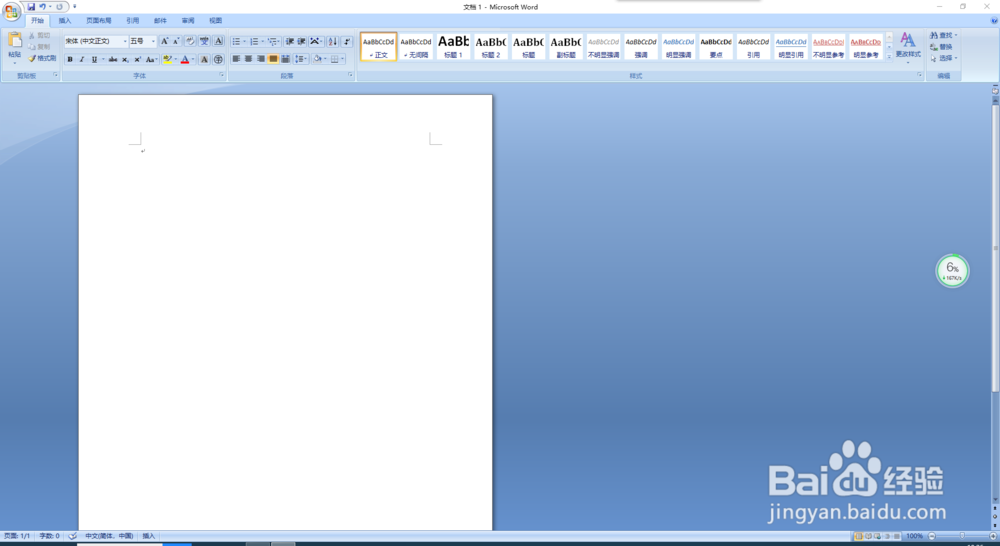Click the Cut (剪切) button

tap(40, 36)
